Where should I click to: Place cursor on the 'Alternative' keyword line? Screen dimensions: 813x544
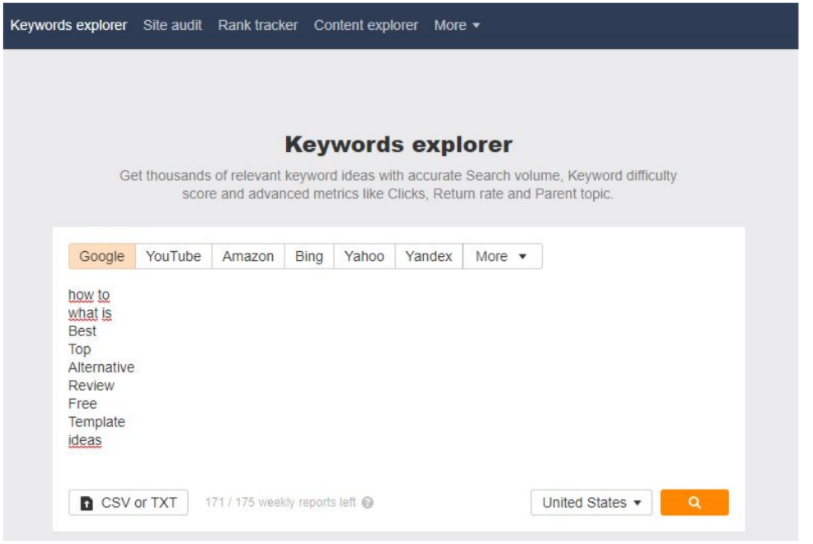[101, 368]
